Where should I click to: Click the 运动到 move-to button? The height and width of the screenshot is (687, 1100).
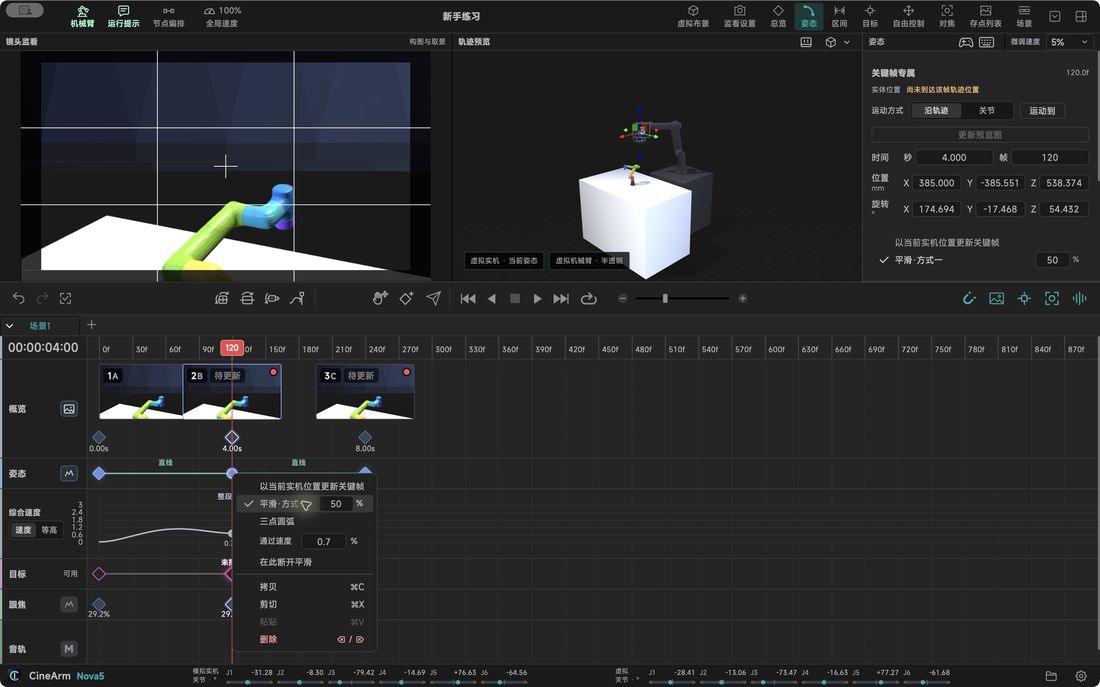[x=1042, y=111]
